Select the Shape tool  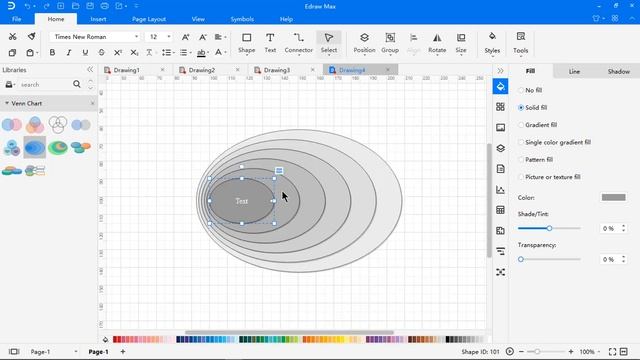(247, 43)
